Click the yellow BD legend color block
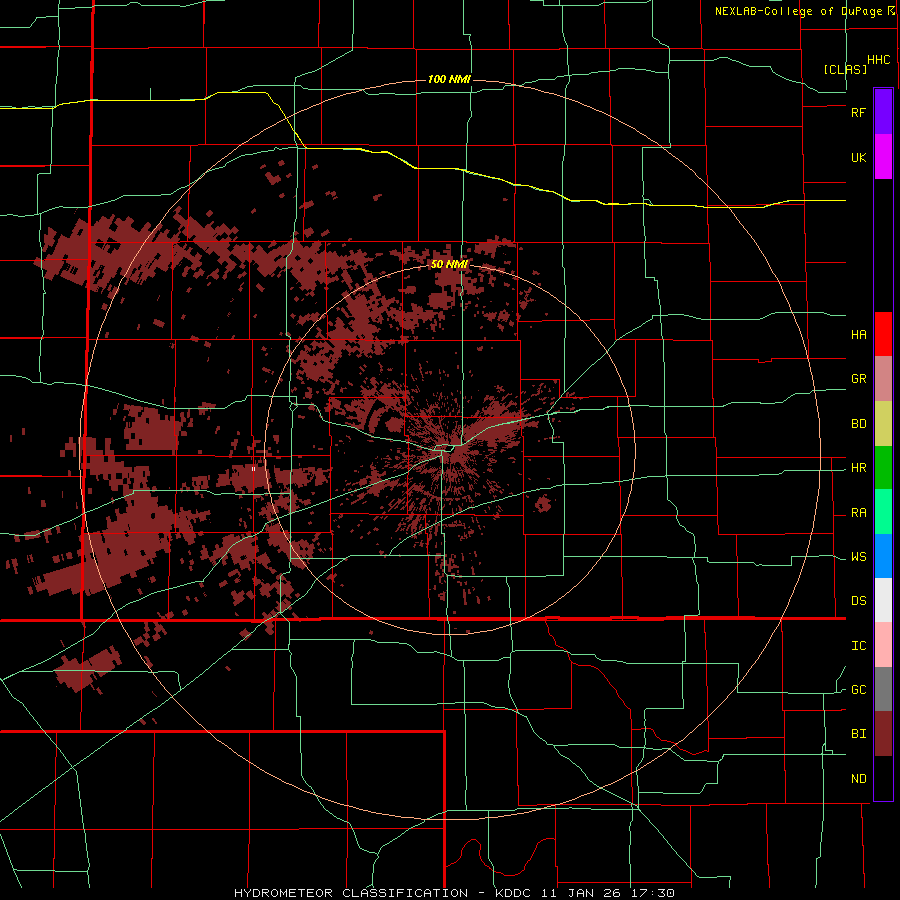 point(883,424)
